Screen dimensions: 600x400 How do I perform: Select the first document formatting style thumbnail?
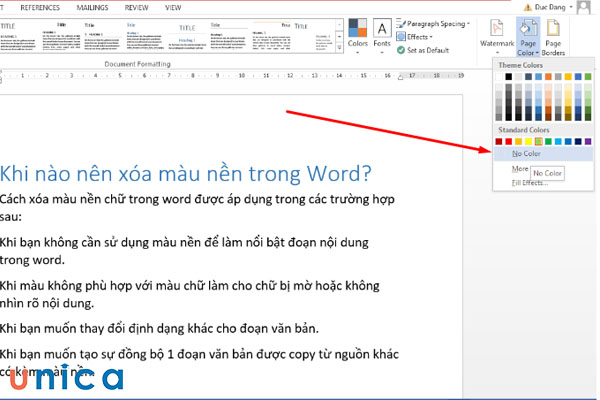pyautogui.click(x=17, y=36)
